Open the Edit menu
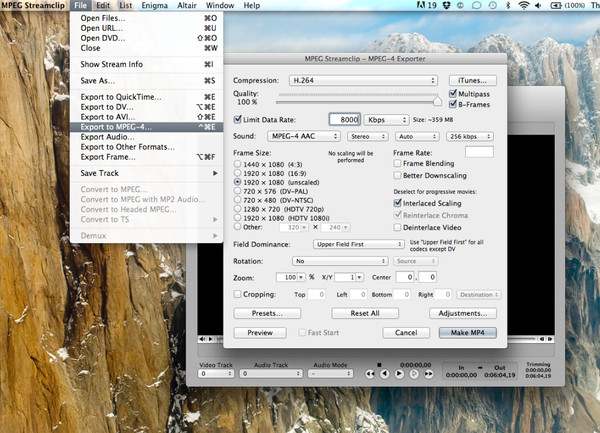Screen dimensions: 600x433 (103, 5)
